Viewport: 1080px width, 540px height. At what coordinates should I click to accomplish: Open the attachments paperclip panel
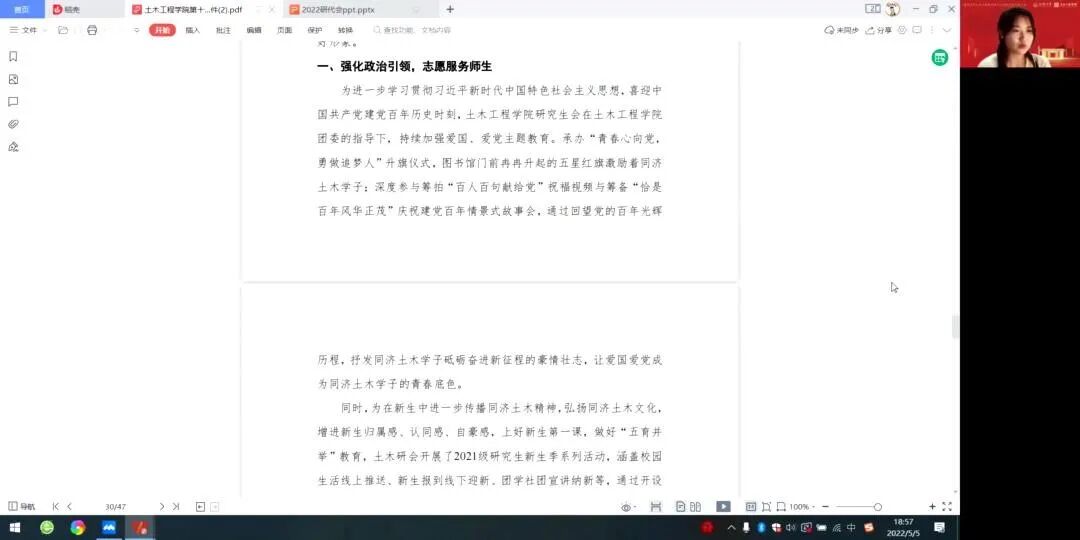(13, 125)
